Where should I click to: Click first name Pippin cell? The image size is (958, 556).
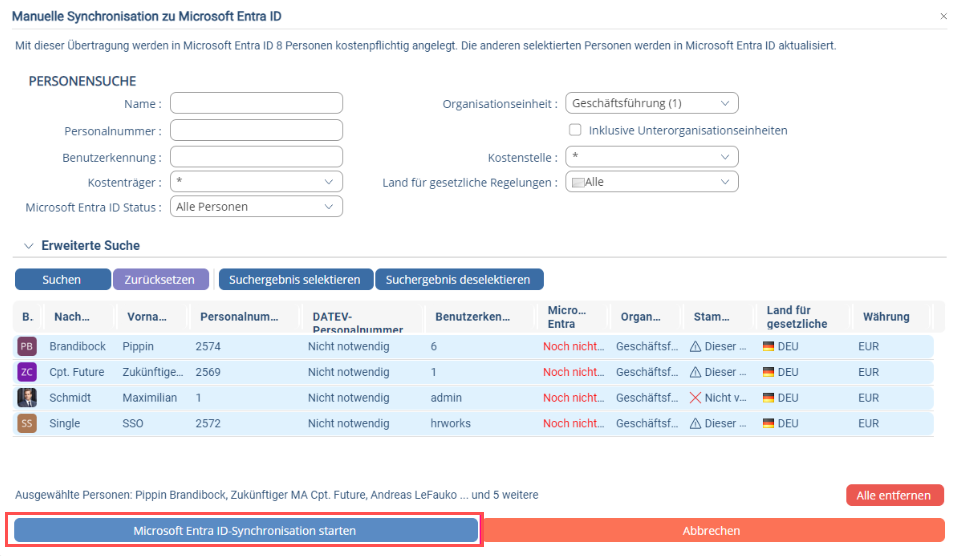pyautogui.click(x=138, y=346)
